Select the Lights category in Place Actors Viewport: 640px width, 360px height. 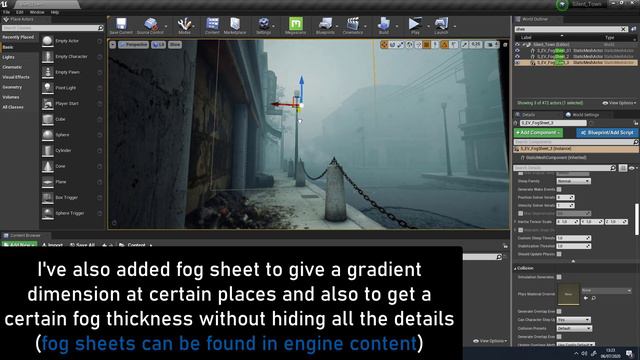point(9,57)
